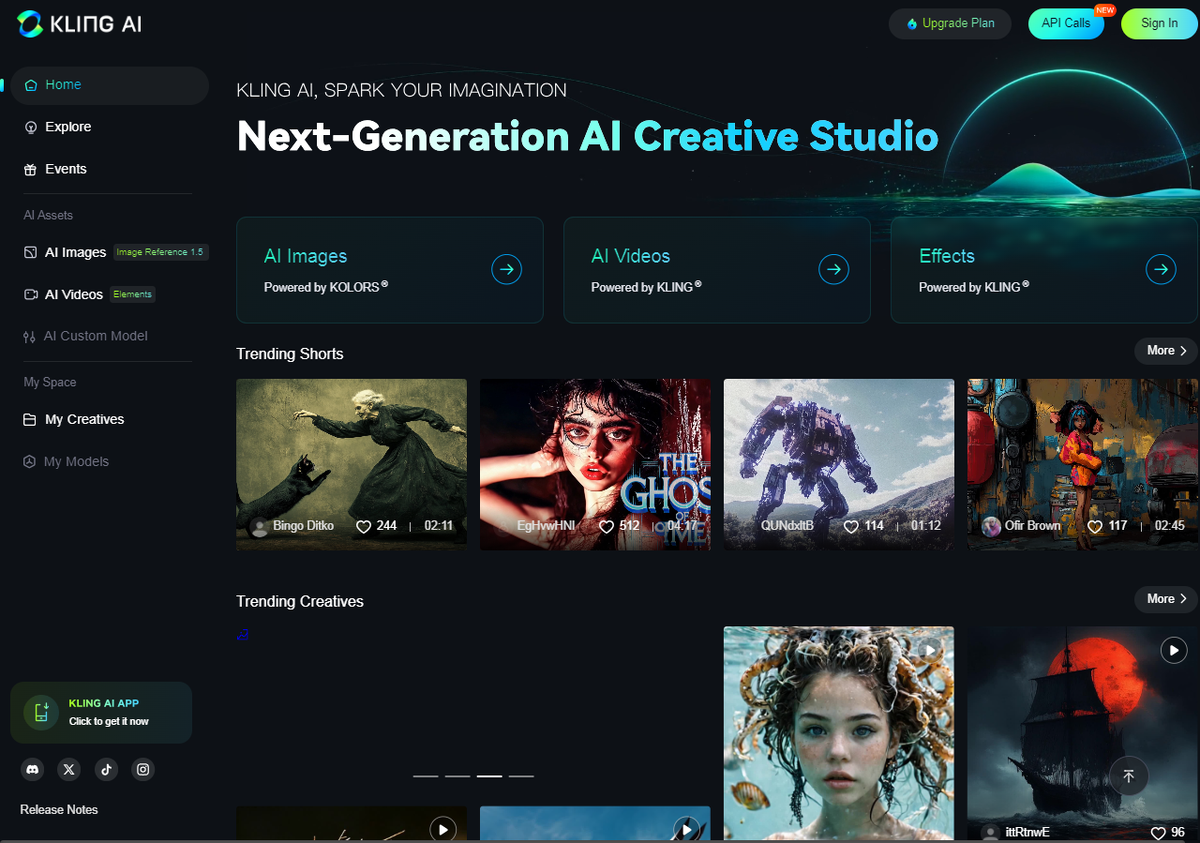The image size is (1200, 843).
Task: Like the EgHvwHNl short (512 hearts)
Action: pyautogui.click(x=606, y=526)
